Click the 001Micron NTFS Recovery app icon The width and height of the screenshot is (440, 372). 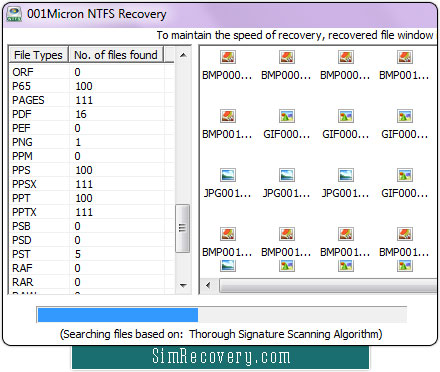point(14,14)
